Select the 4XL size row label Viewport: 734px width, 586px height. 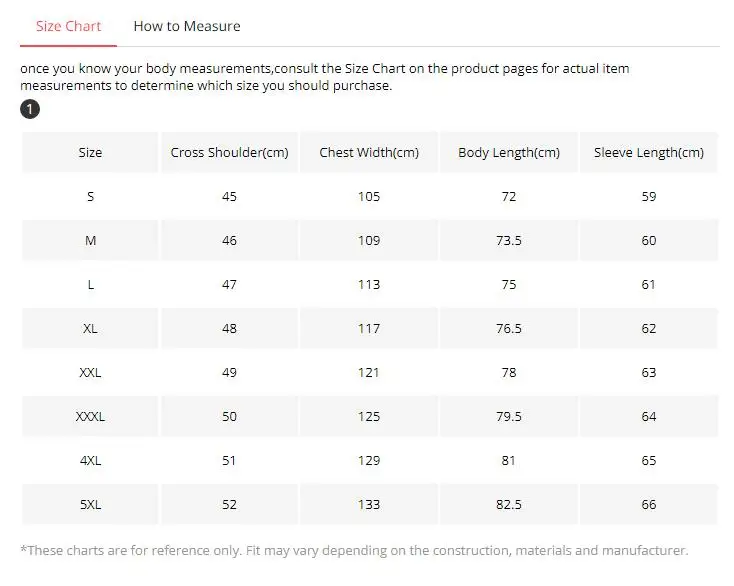coord(90,461)
